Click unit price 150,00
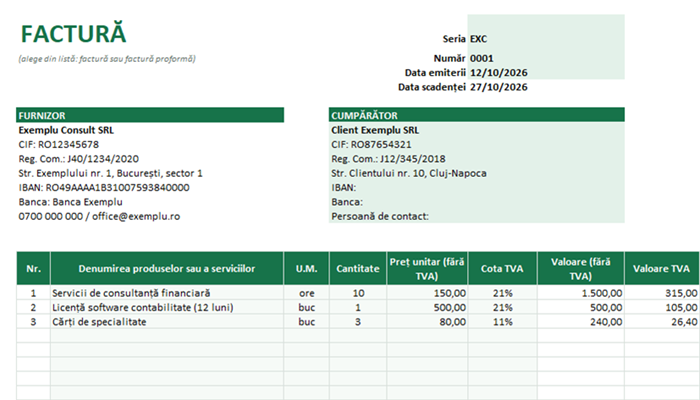 click(427, 293)
